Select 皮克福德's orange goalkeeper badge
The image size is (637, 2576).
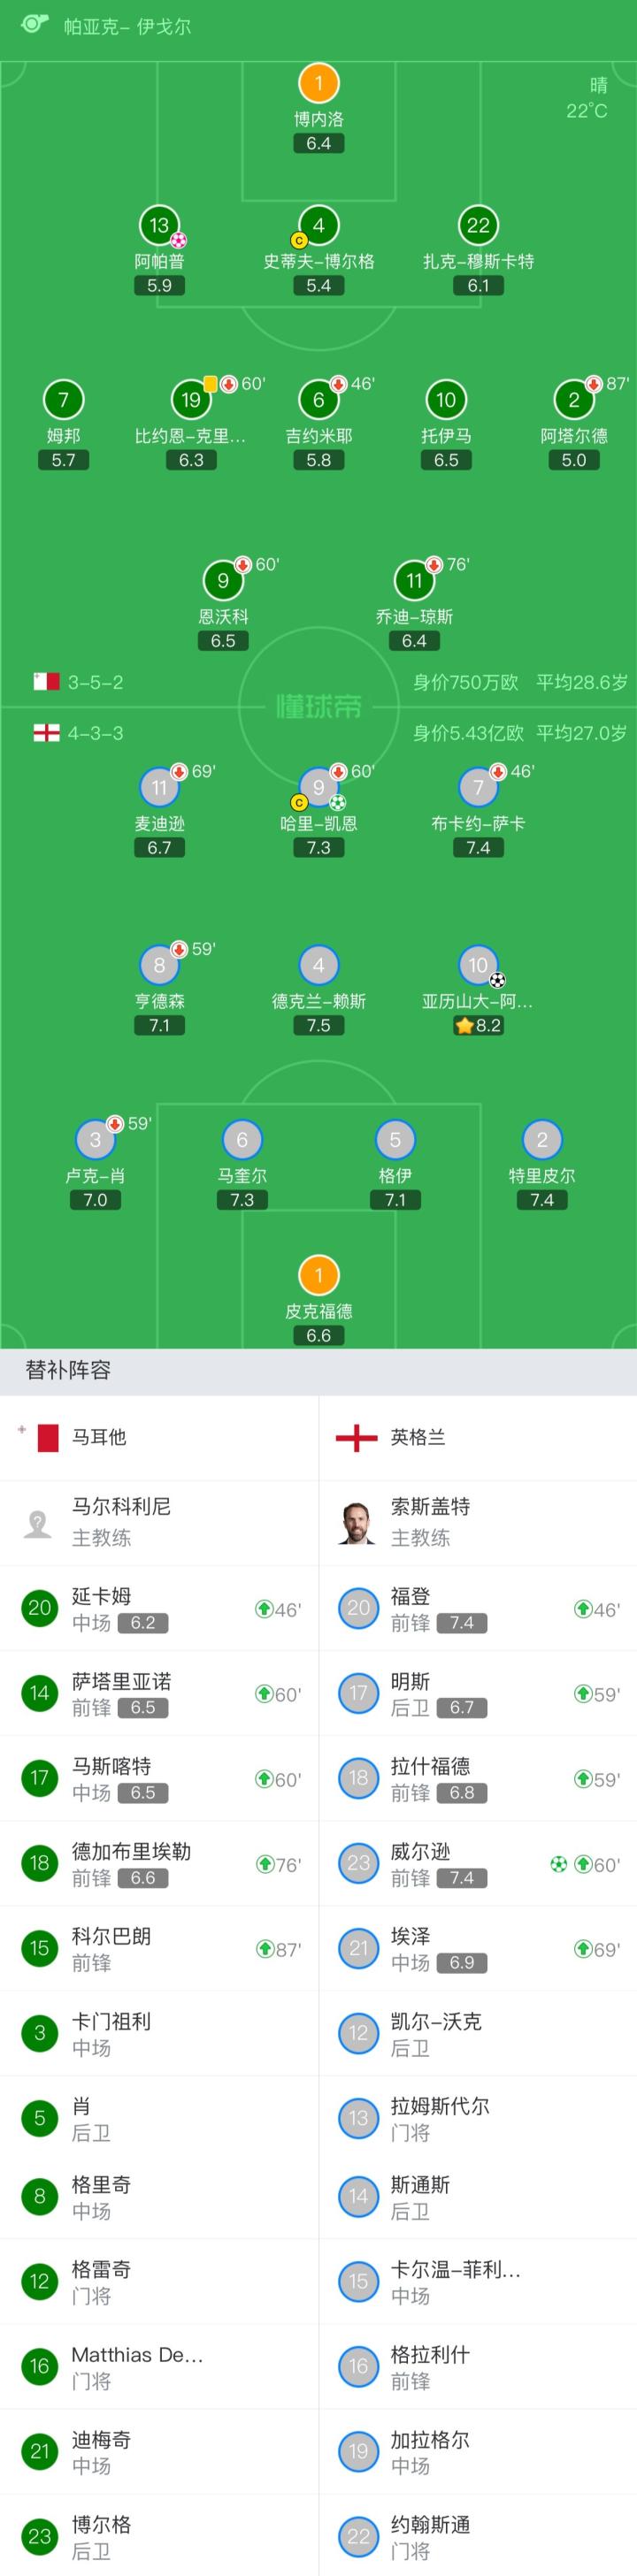click(x=318, y=1276)
